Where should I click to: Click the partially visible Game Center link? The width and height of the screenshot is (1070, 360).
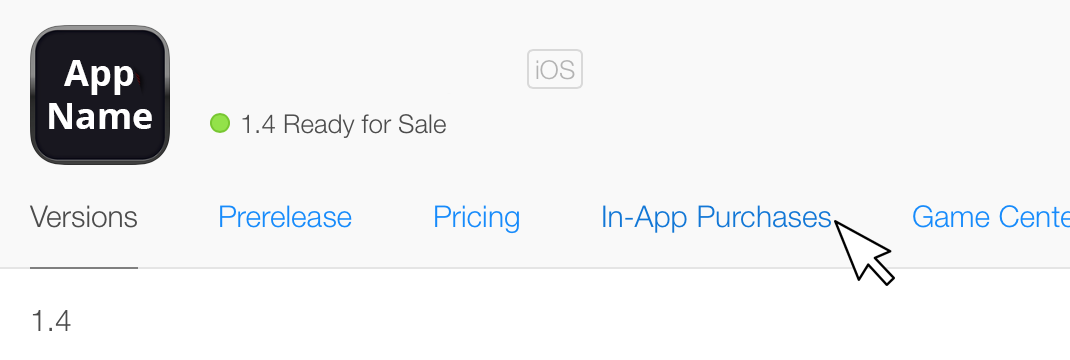(991, 218)
